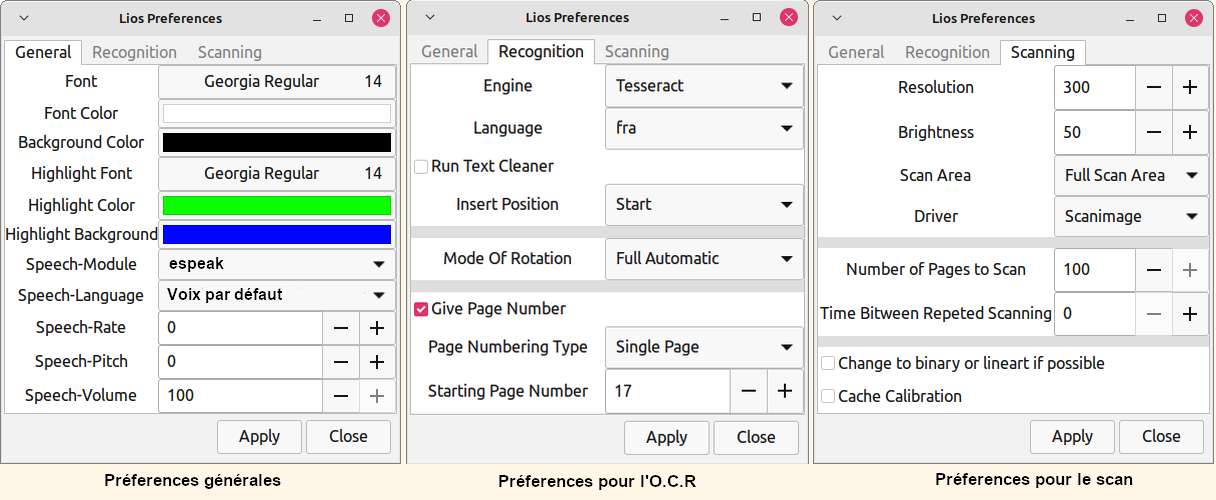Image resolution: width=1216 pixels, height=500 pixels.
Task: Open Scan Area dropdown
Action: 1129,176
